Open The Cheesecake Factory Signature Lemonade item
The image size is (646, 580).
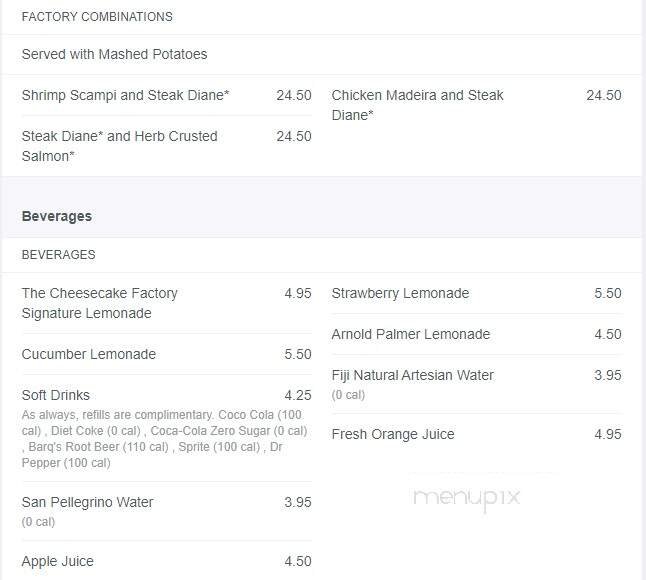[99, 303]
